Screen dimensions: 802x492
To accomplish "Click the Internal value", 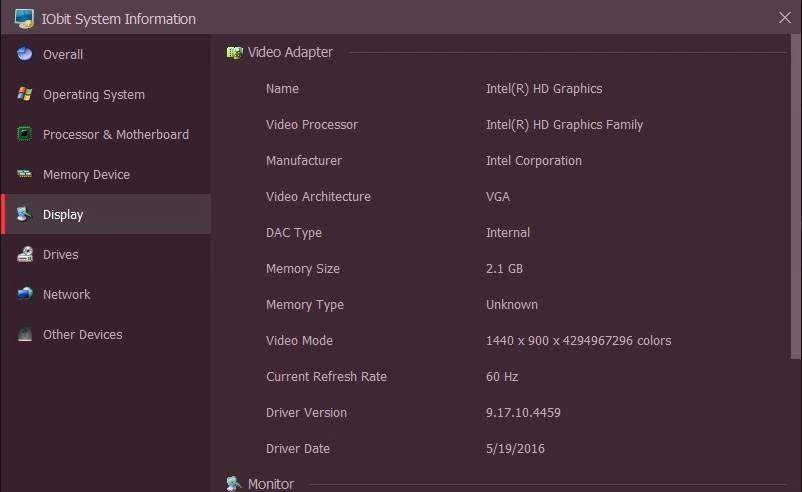I will [x=507, y=233].
